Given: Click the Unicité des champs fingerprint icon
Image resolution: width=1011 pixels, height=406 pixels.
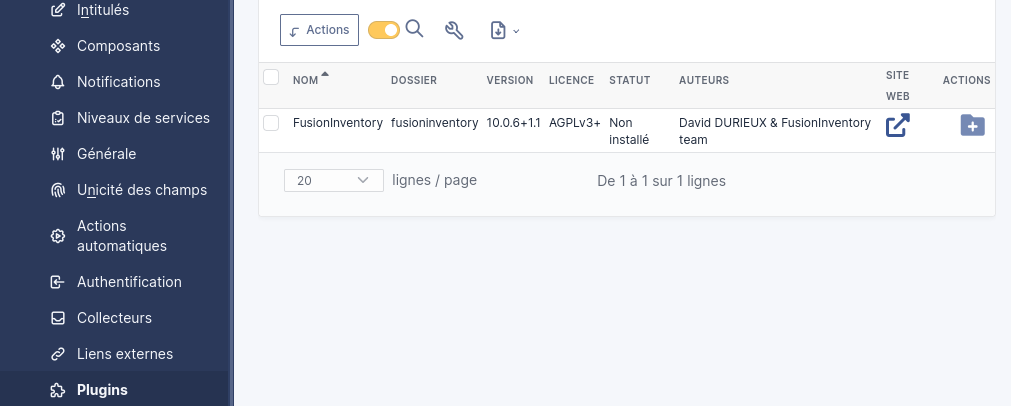Looking at the screenshot, I should click(x=58, y=190).
